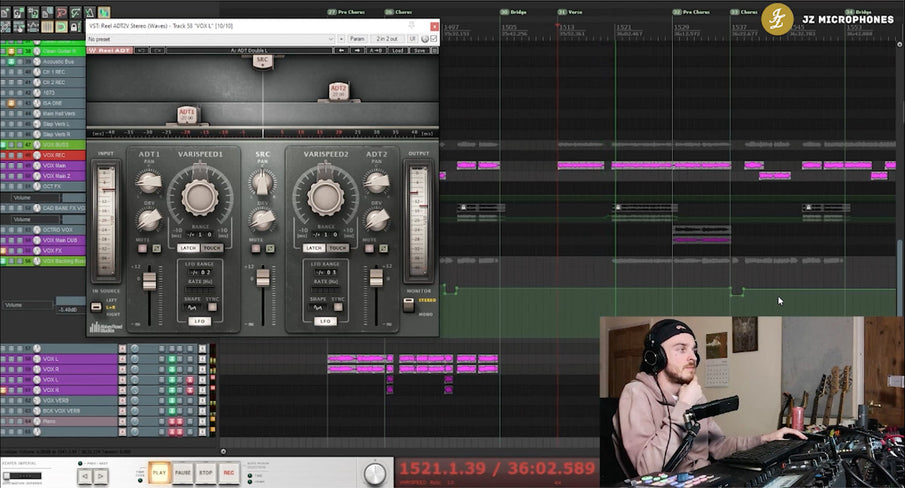Click the Pause transport button

tap(182, 473)
